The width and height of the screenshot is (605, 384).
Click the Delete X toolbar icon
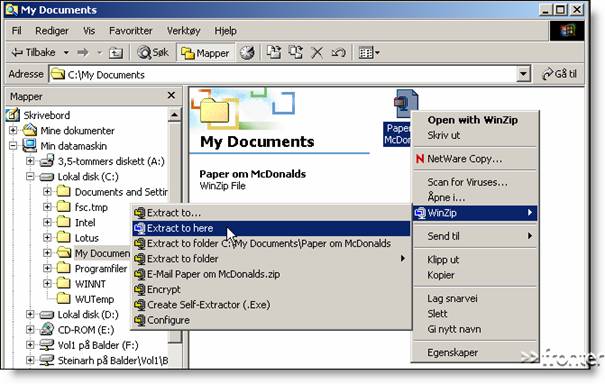coord(317,52)
